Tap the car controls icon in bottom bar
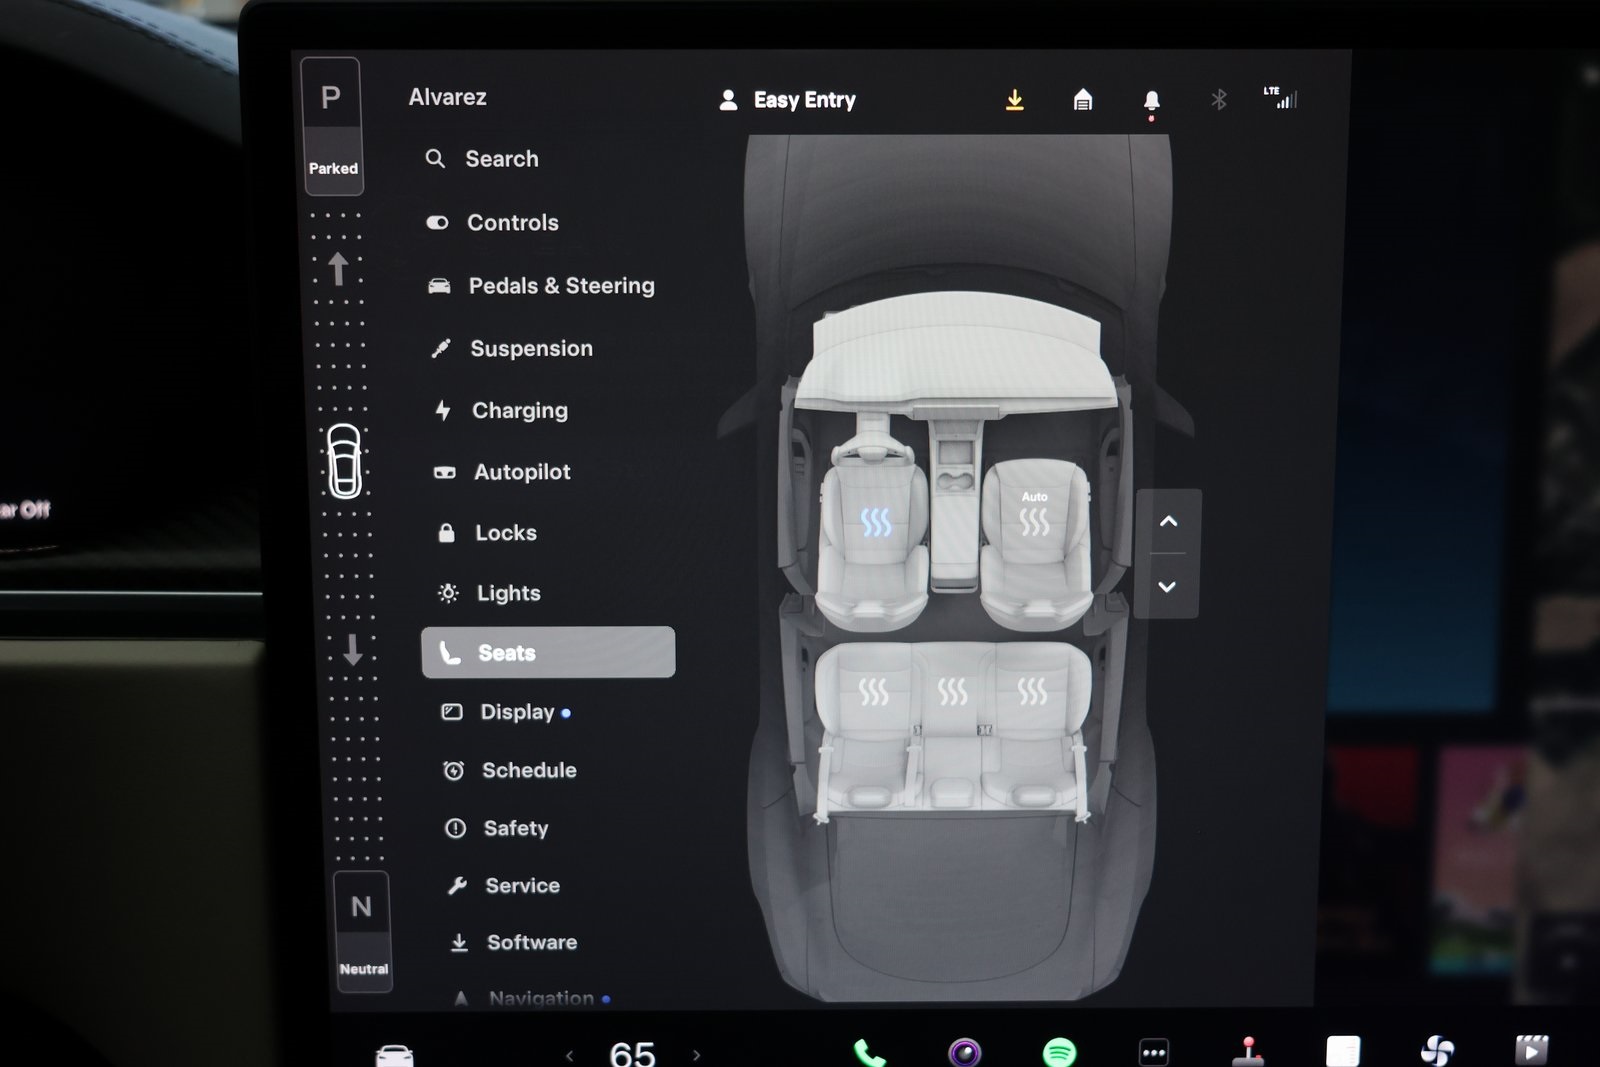This screenshot has height=1067, width=1600. click(x=394, y=1054)
